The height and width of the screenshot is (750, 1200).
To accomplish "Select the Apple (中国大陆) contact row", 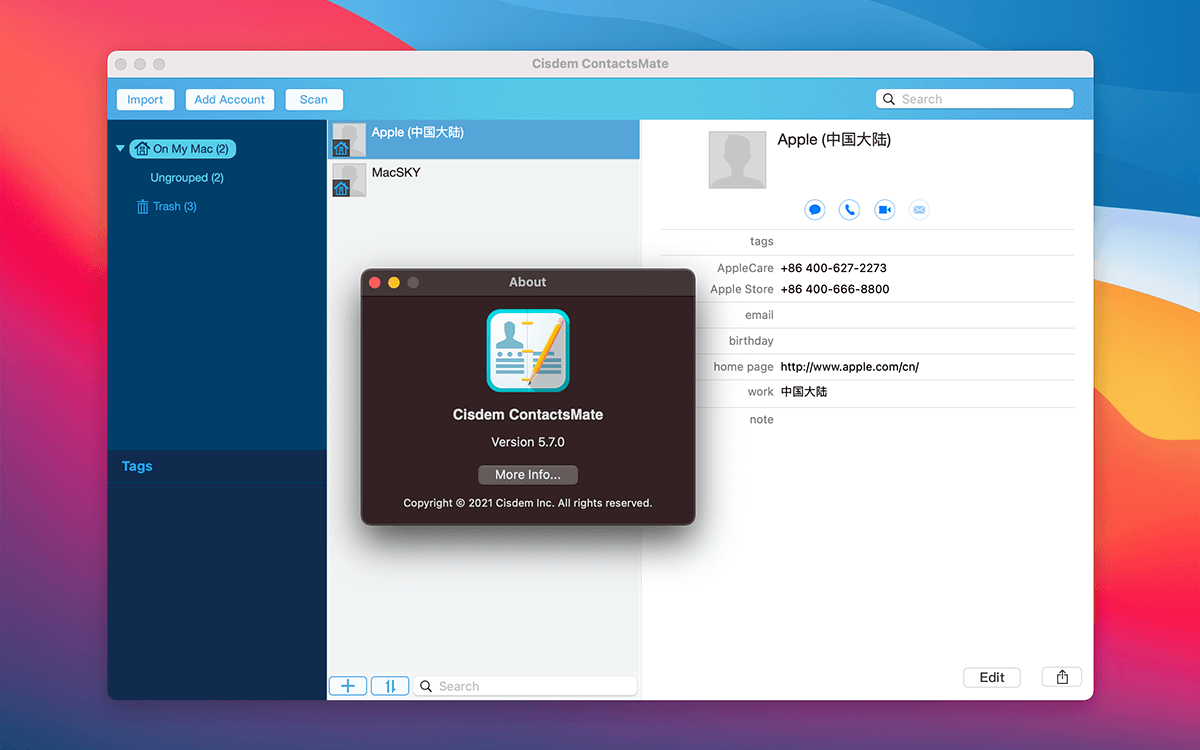I will pos(483,140).
